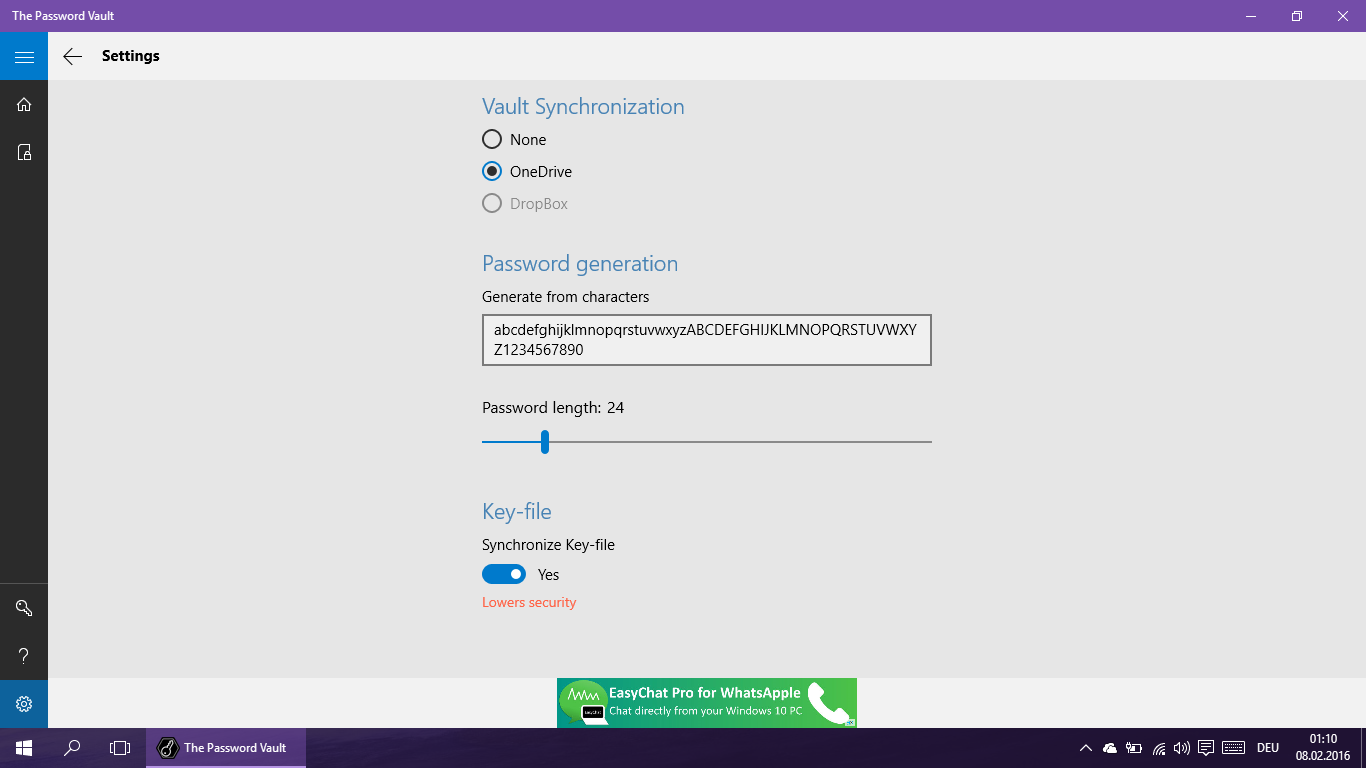This screenshot has width=1366, height=768.
Task: Open the Windows Start menu
Action: 24,748
